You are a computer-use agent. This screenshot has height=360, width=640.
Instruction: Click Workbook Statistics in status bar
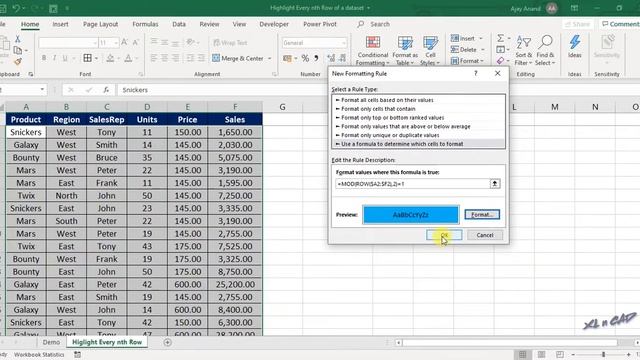click(x=39, y=355)
